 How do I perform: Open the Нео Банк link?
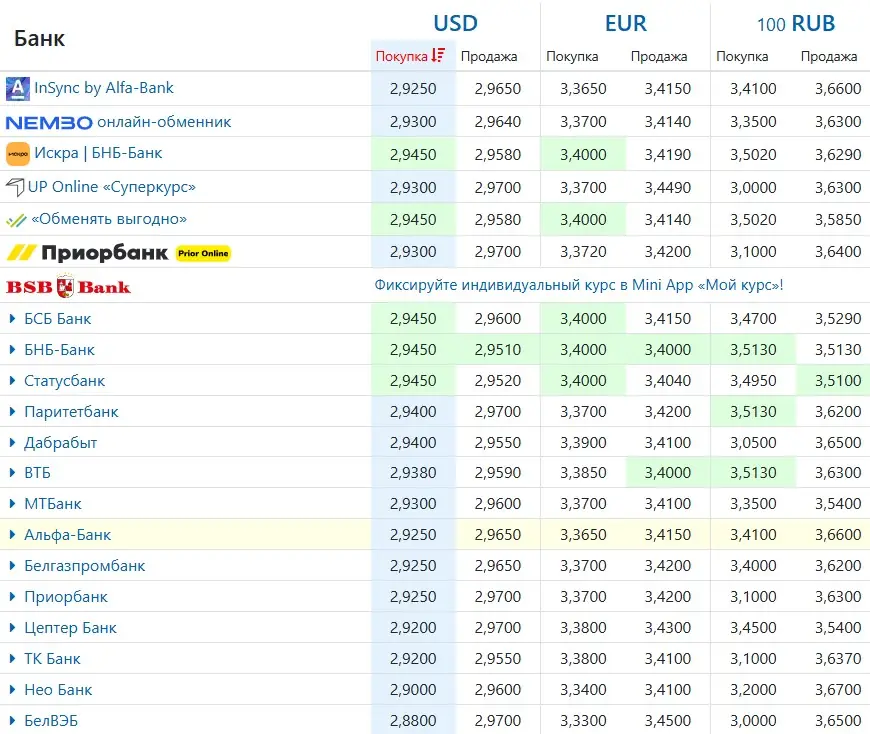click(x=58, y=691)
